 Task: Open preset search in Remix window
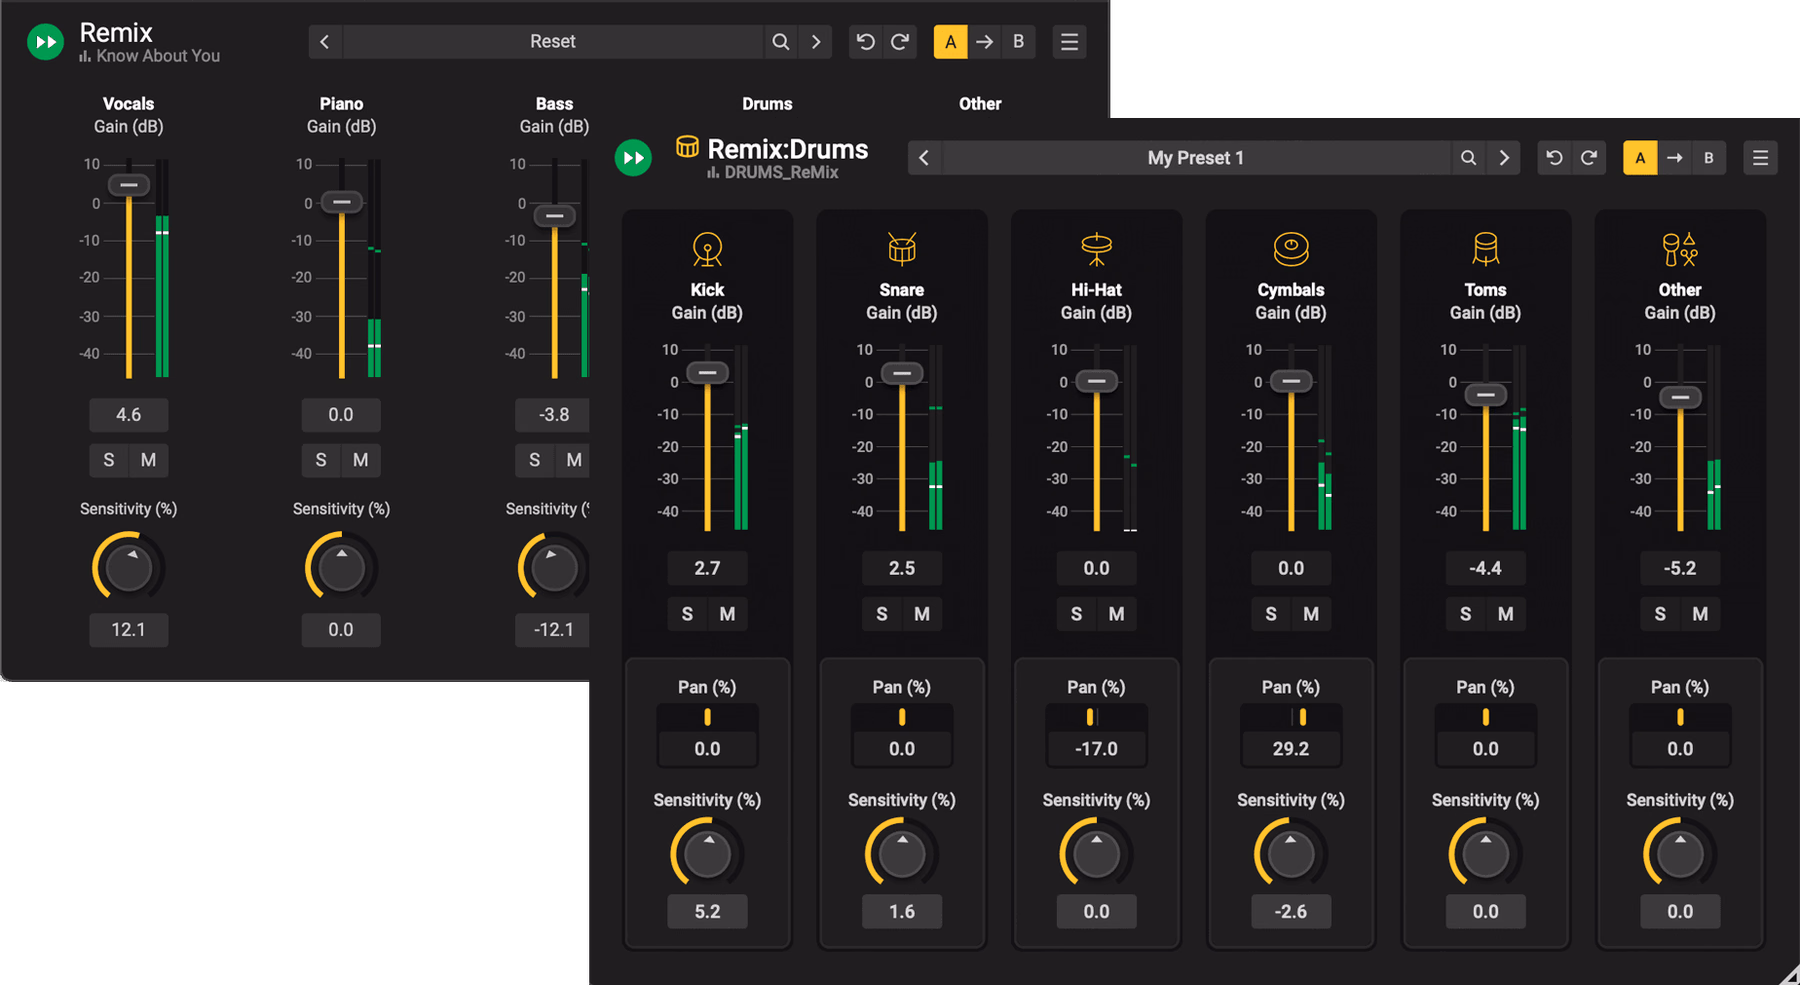pos(781,42)
